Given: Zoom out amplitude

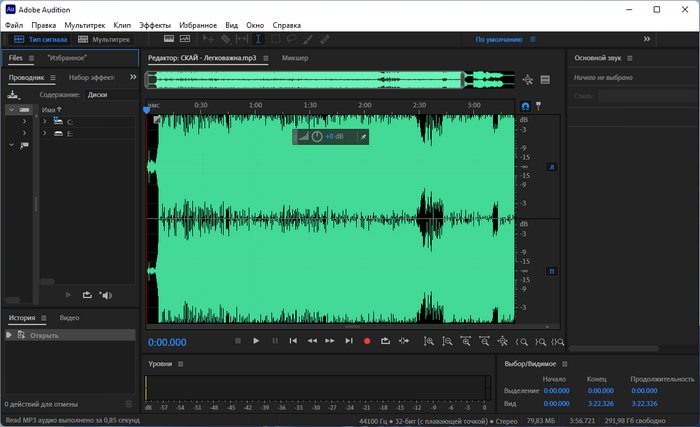Looking at the screenshot, I should point(447,342).
